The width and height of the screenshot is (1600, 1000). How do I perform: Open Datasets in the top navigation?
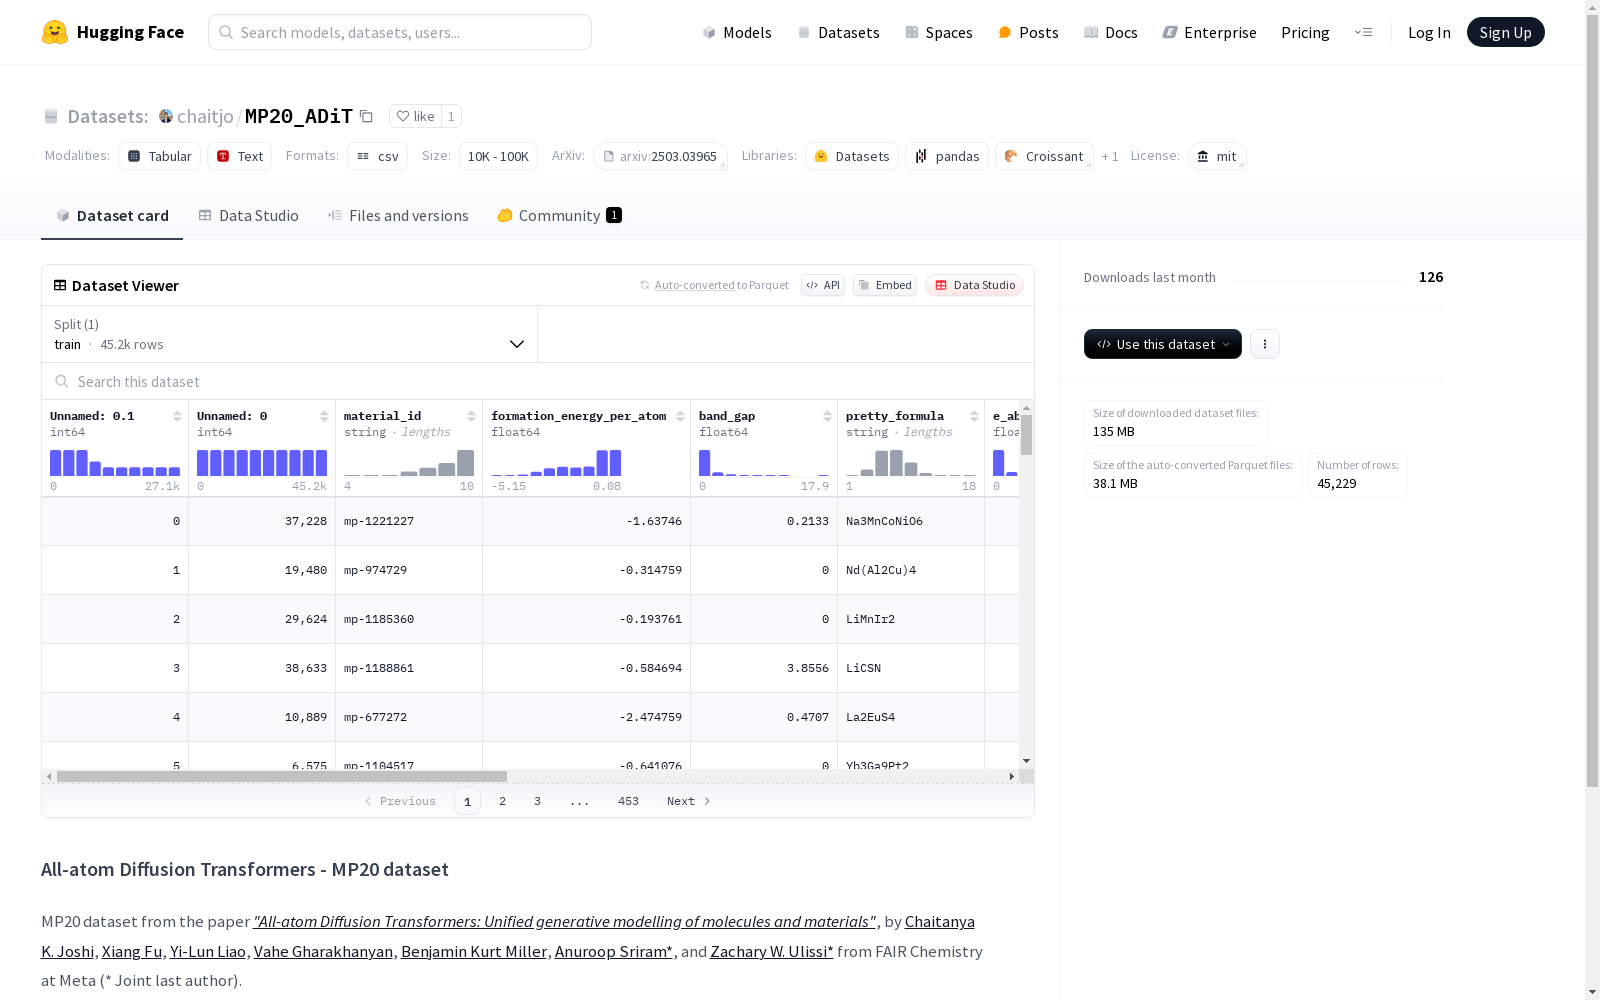point(838,32)
